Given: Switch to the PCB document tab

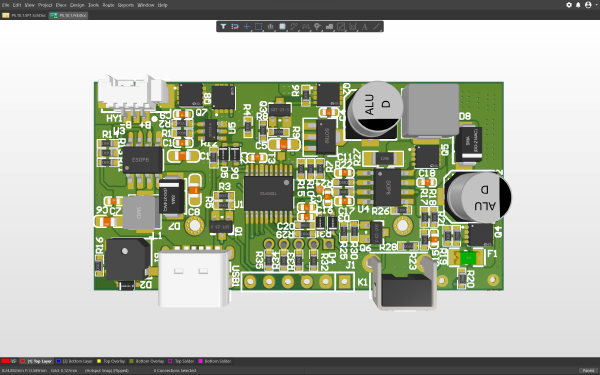Looking at the screenshot, I should click(x=69, y=15).
